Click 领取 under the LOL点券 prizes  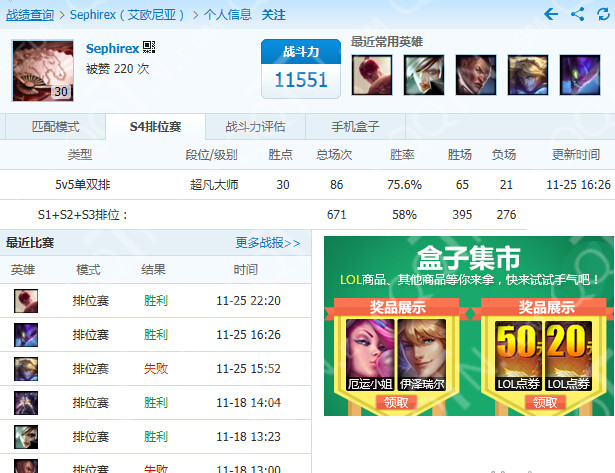click(x=545, y=402)
